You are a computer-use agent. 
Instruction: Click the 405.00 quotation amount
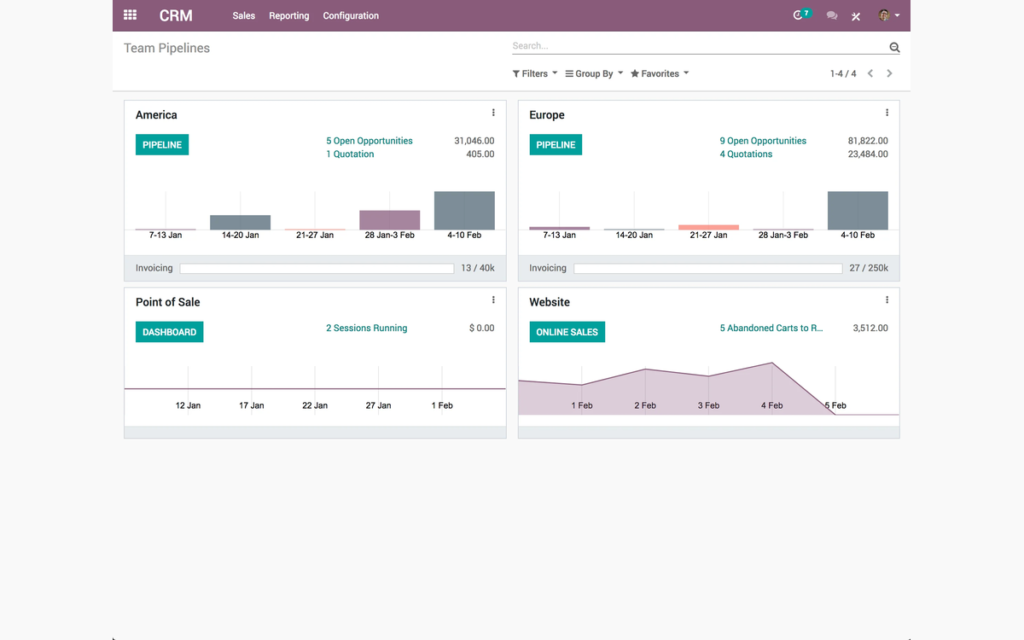(480, 154)
